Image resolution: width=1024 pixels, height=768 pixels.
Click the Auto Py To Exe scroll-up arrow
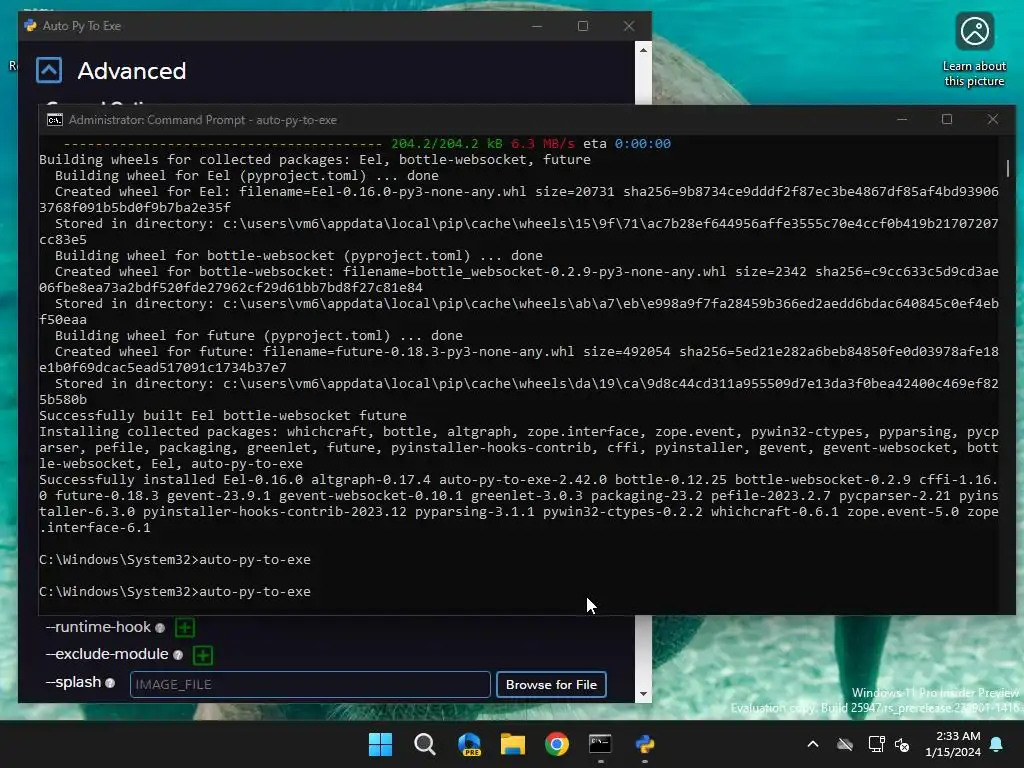[643, 50]
